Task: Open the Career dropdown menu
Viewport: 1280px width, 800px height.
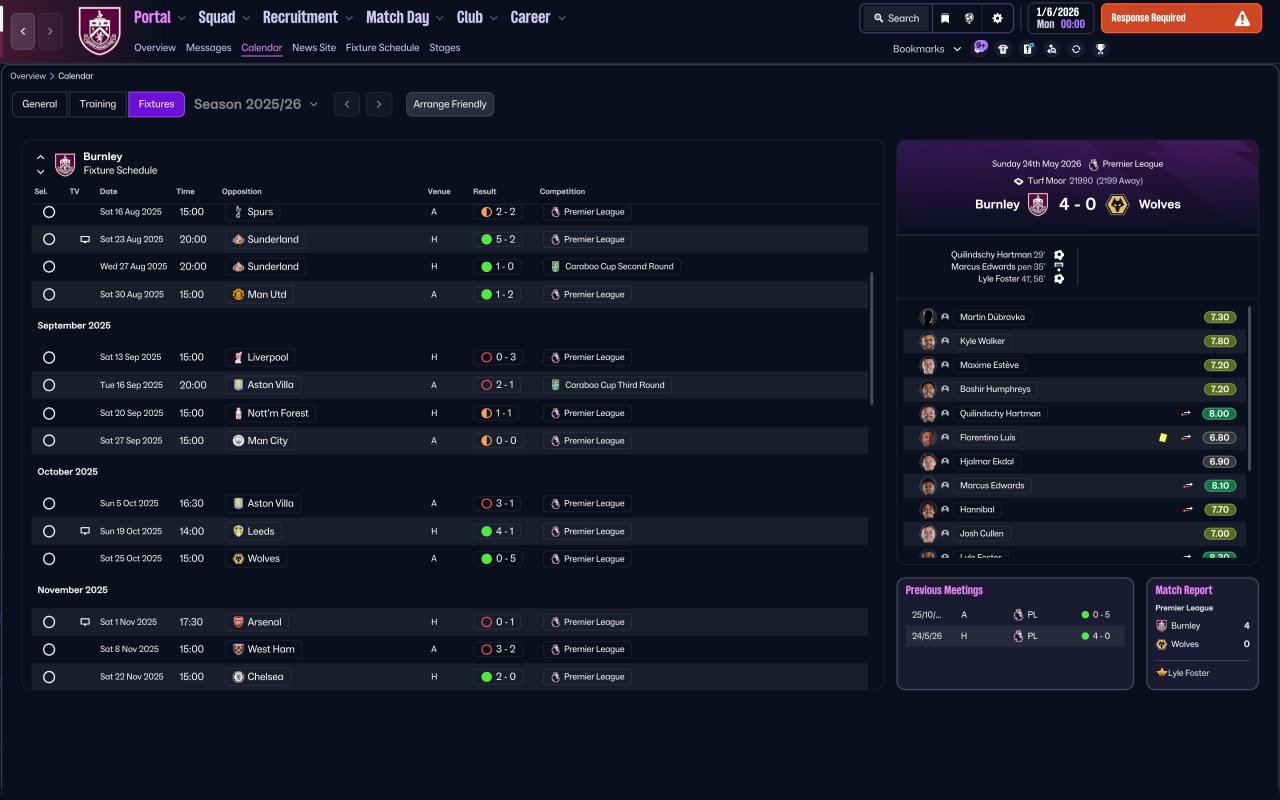Action: pos(538,17)
